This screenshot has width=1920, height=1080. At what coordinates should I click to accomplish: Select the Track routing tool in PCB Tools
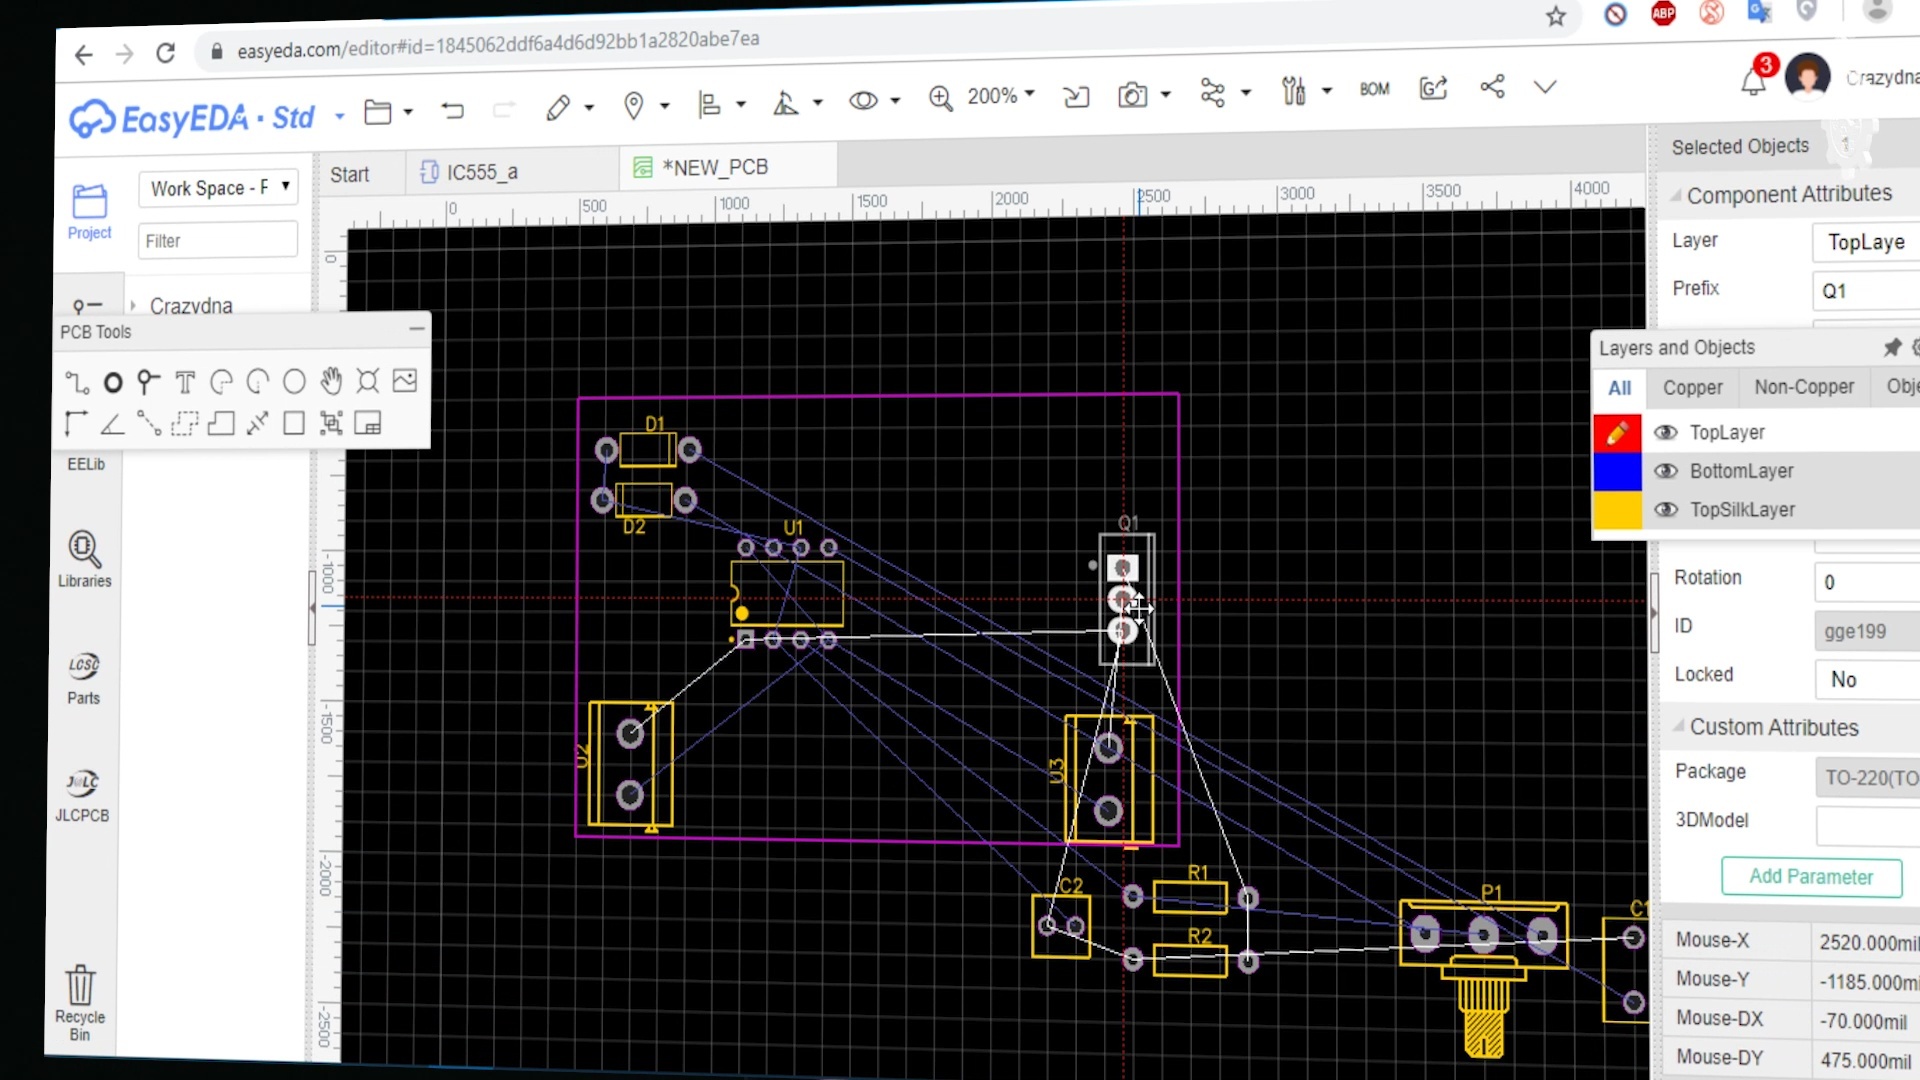point(76,382)
